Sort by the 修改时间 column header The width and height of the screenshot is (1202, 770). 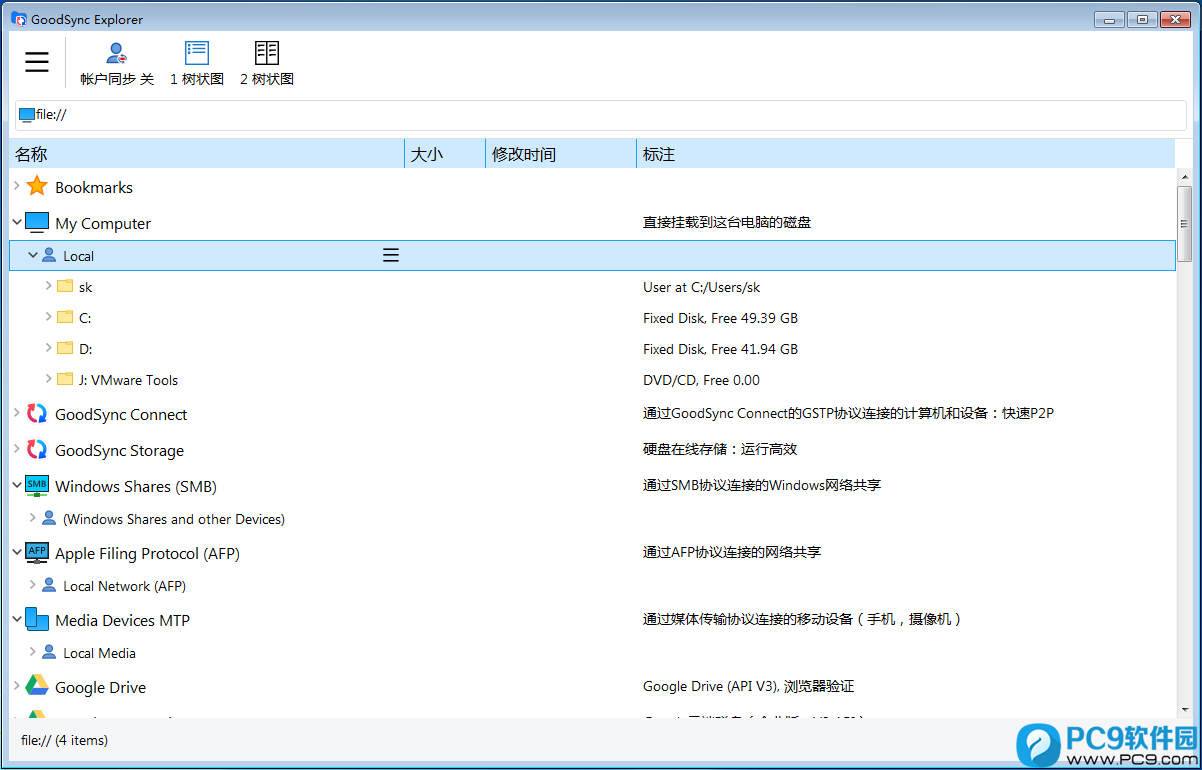(x=561, y=154)
